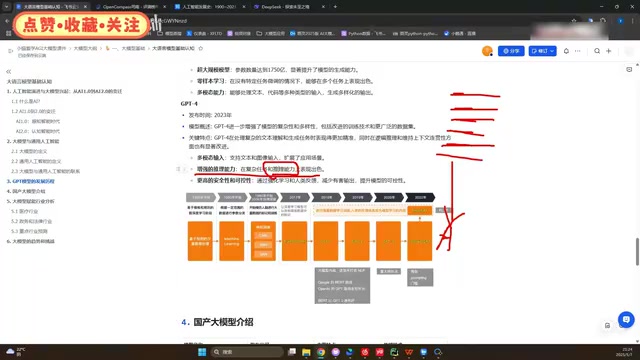Jump to outline item 5.1 医疗行业

tap(24, 211)
